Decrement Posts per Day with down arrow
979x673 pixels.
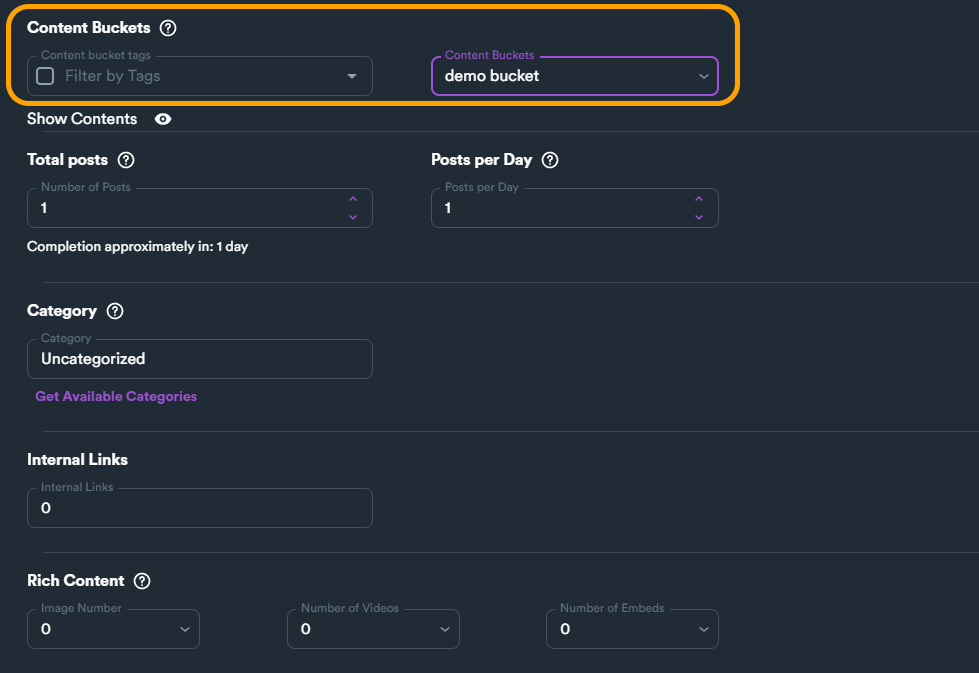tap(699, 216)
